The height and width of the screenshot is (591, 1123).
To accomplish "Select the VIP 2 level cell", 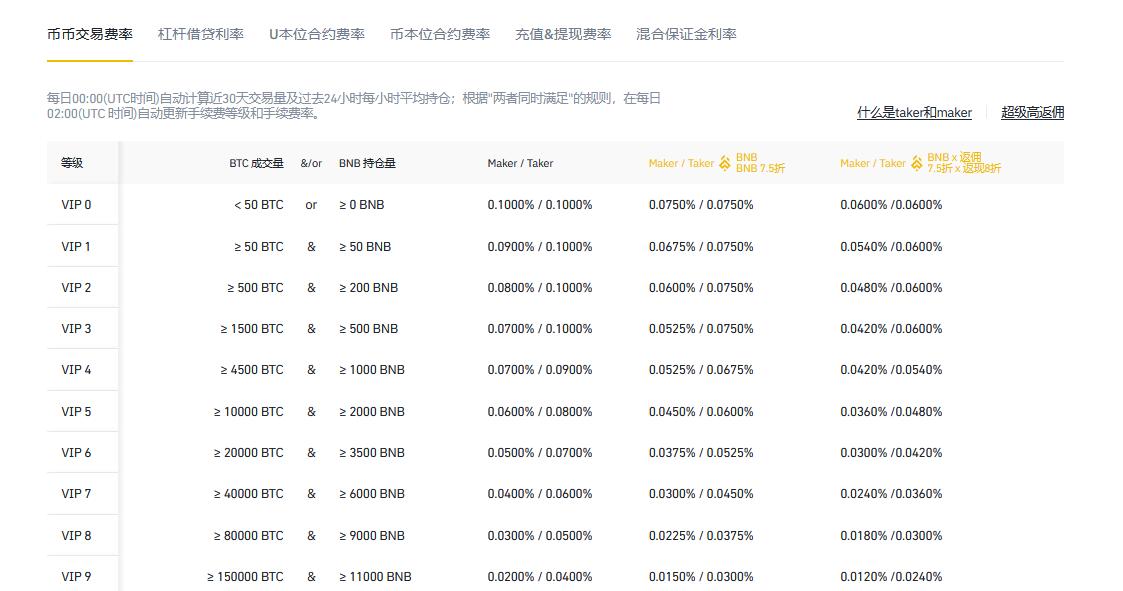I will 76,288.
